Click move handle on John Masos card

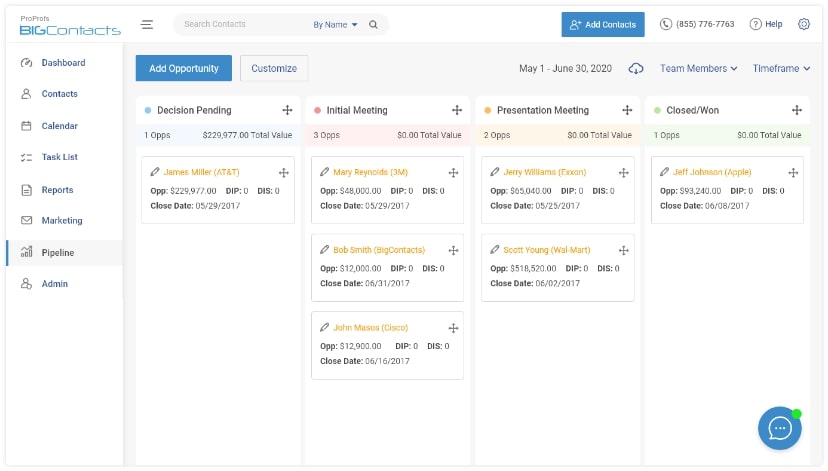click(x=453, y=328)
